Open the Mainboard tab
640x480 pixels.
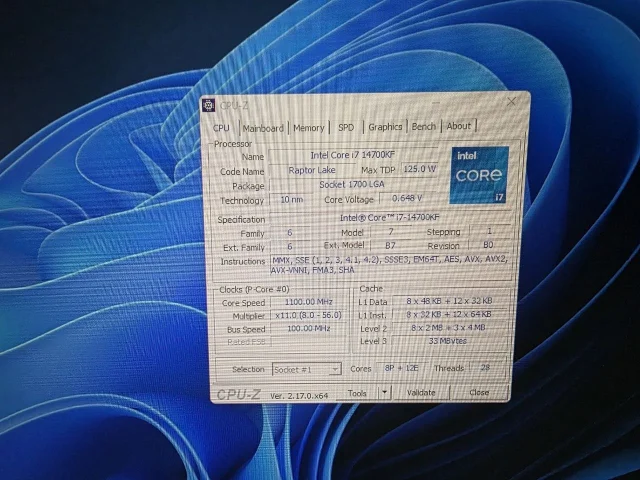click(x=263, y=128)
